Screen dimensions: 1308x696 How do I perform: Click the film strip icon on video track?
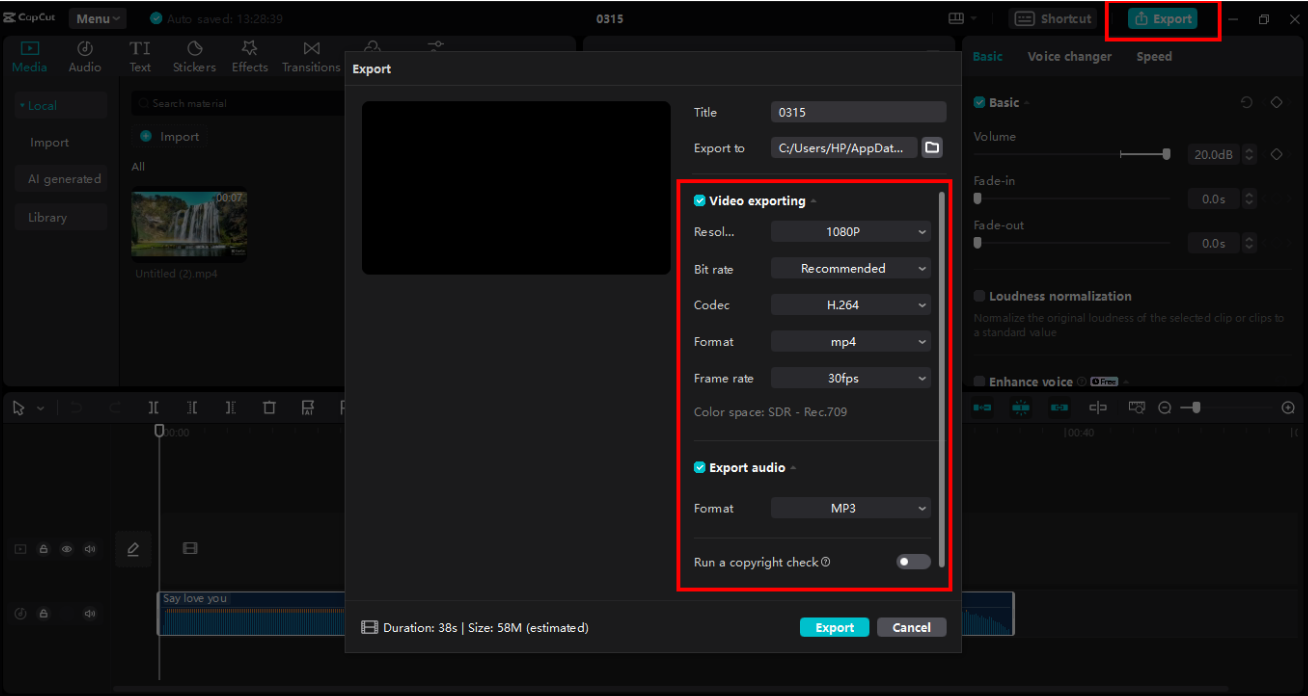click(190, 549)
